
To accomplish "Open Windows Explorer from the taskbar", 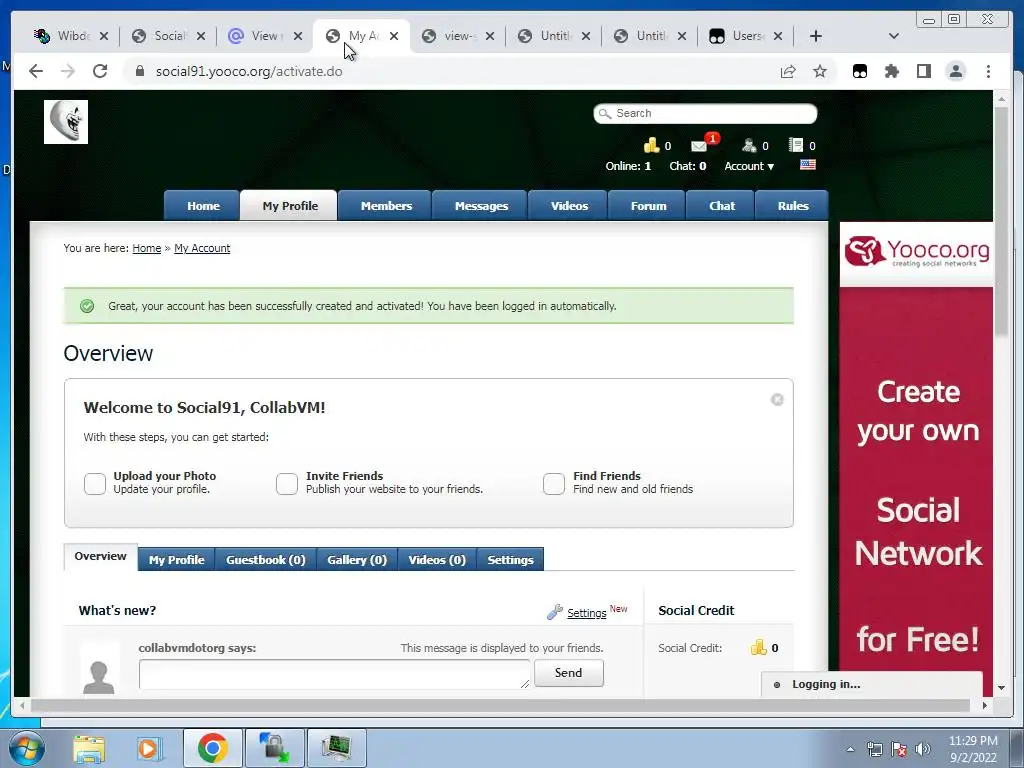I will tap(89, 748).
